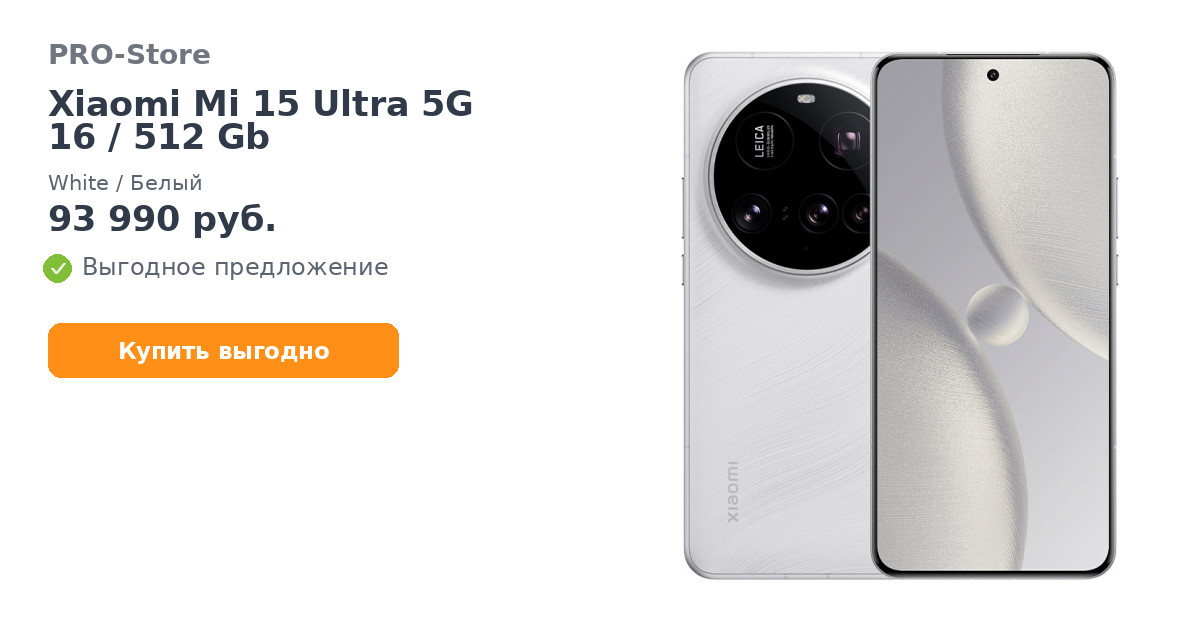Click the LEICA logo on the camera module
The image size is (1200, 630).
(759, 141)
